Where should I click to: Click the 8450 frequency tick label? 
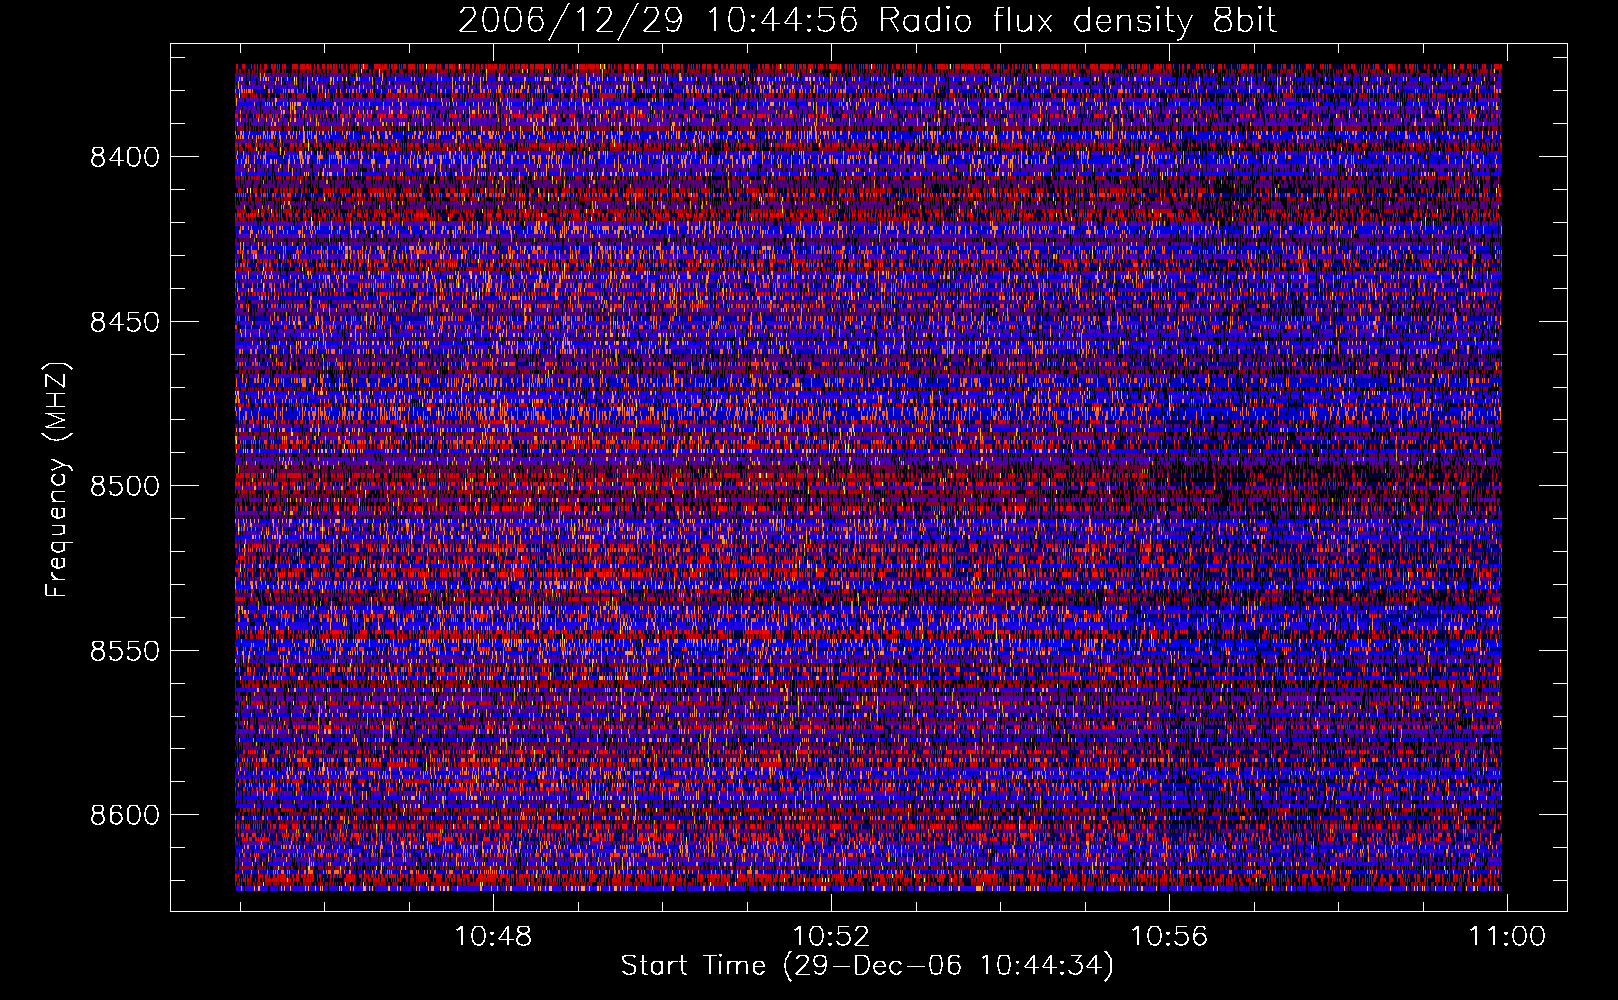tap(125, 322)
